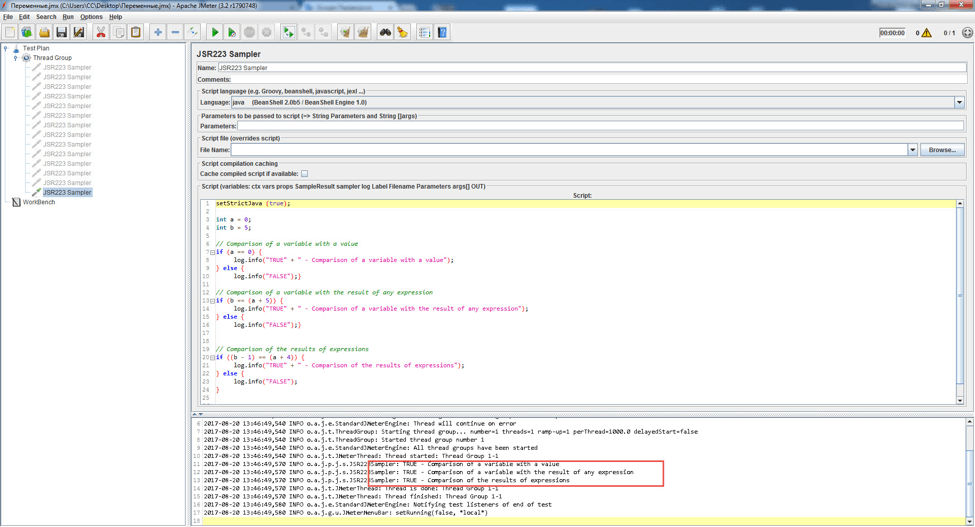Screen dimensions: 975x527
Task: Open the script Language dropdown arrow
Action: click(959, 103)
